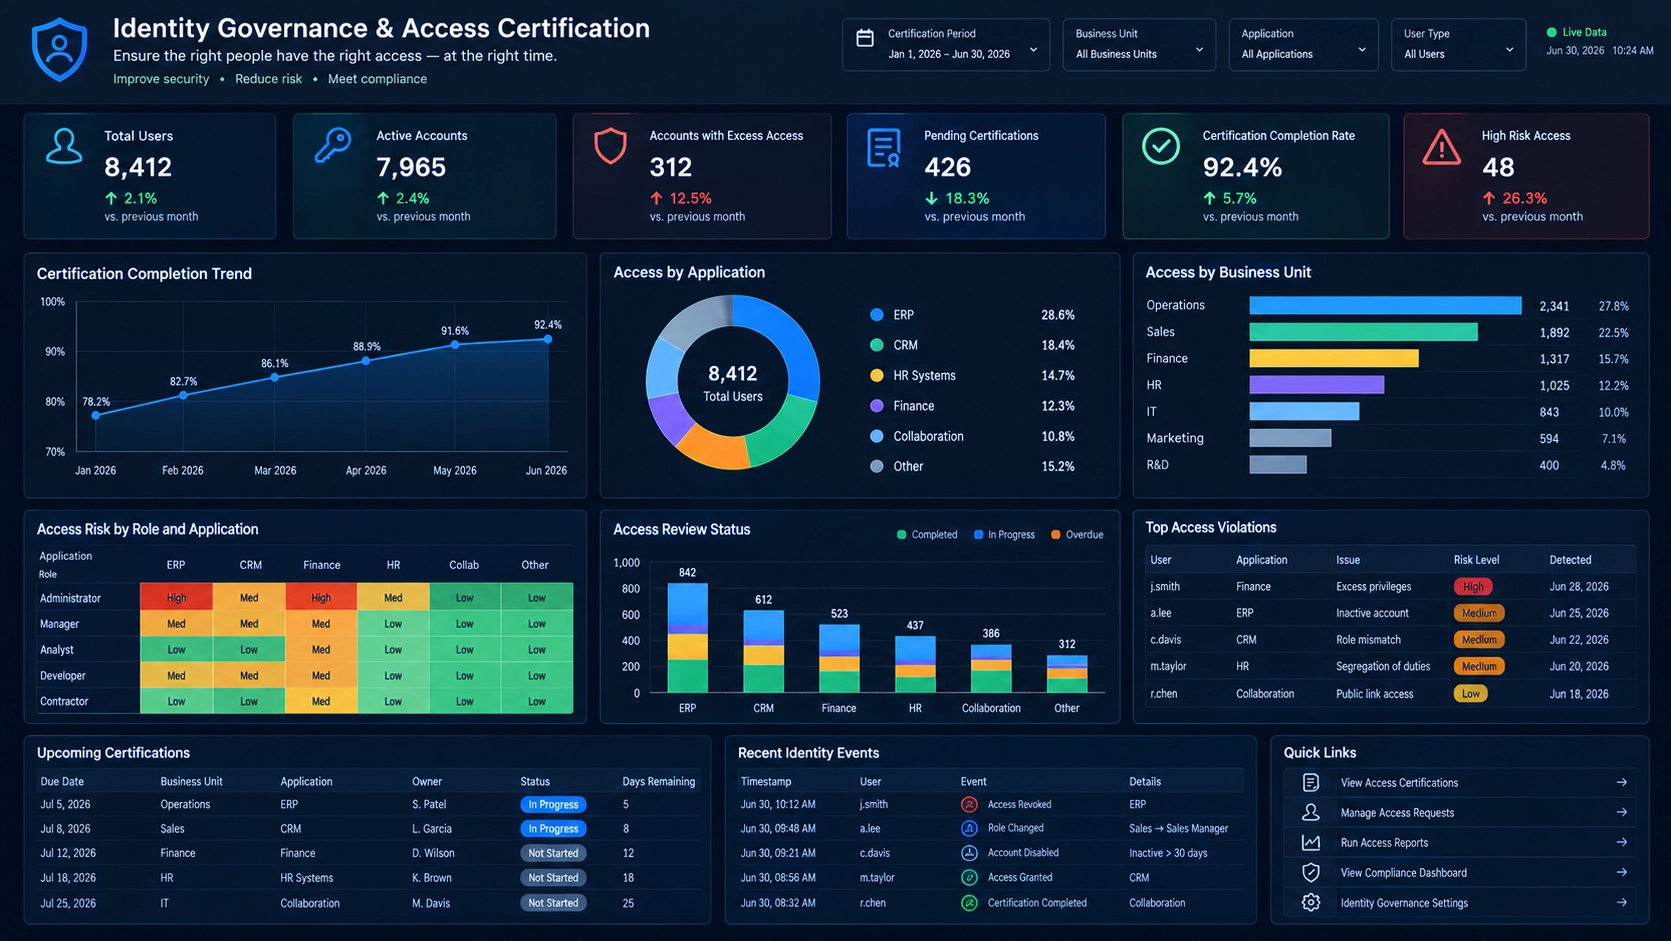Click the Account Disabled event icon
This screenshot has width=1671, height=941.
click(x=969, y=853)
